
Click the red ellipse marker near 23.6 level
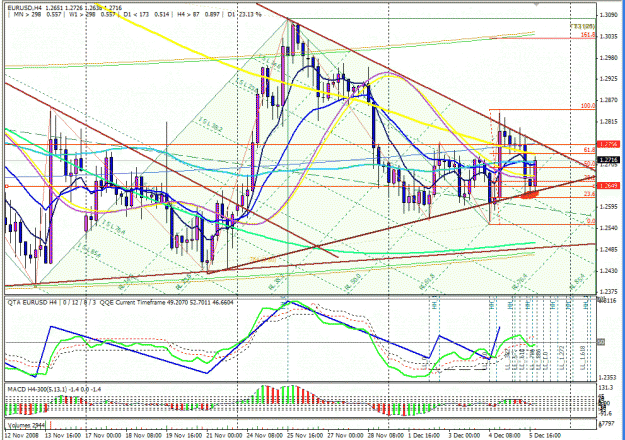coord(530,194)
